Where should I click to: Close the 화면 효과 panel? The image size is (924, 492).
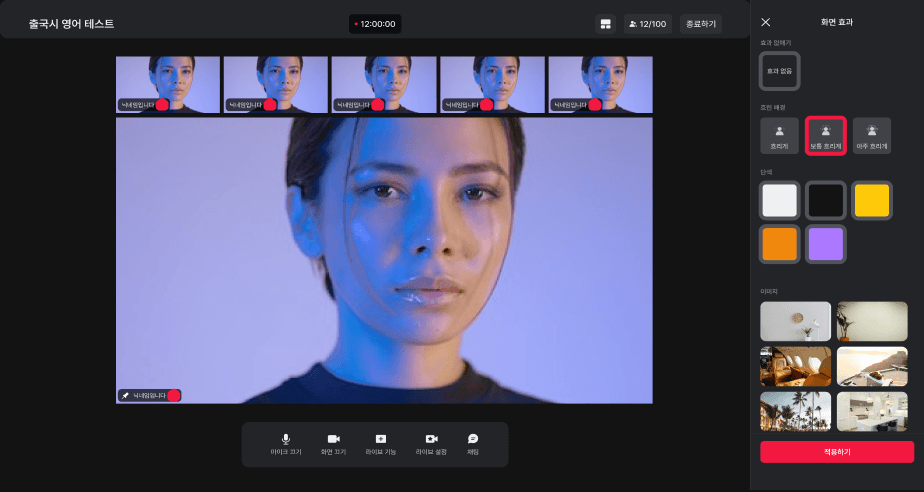(x=766, y=22)
